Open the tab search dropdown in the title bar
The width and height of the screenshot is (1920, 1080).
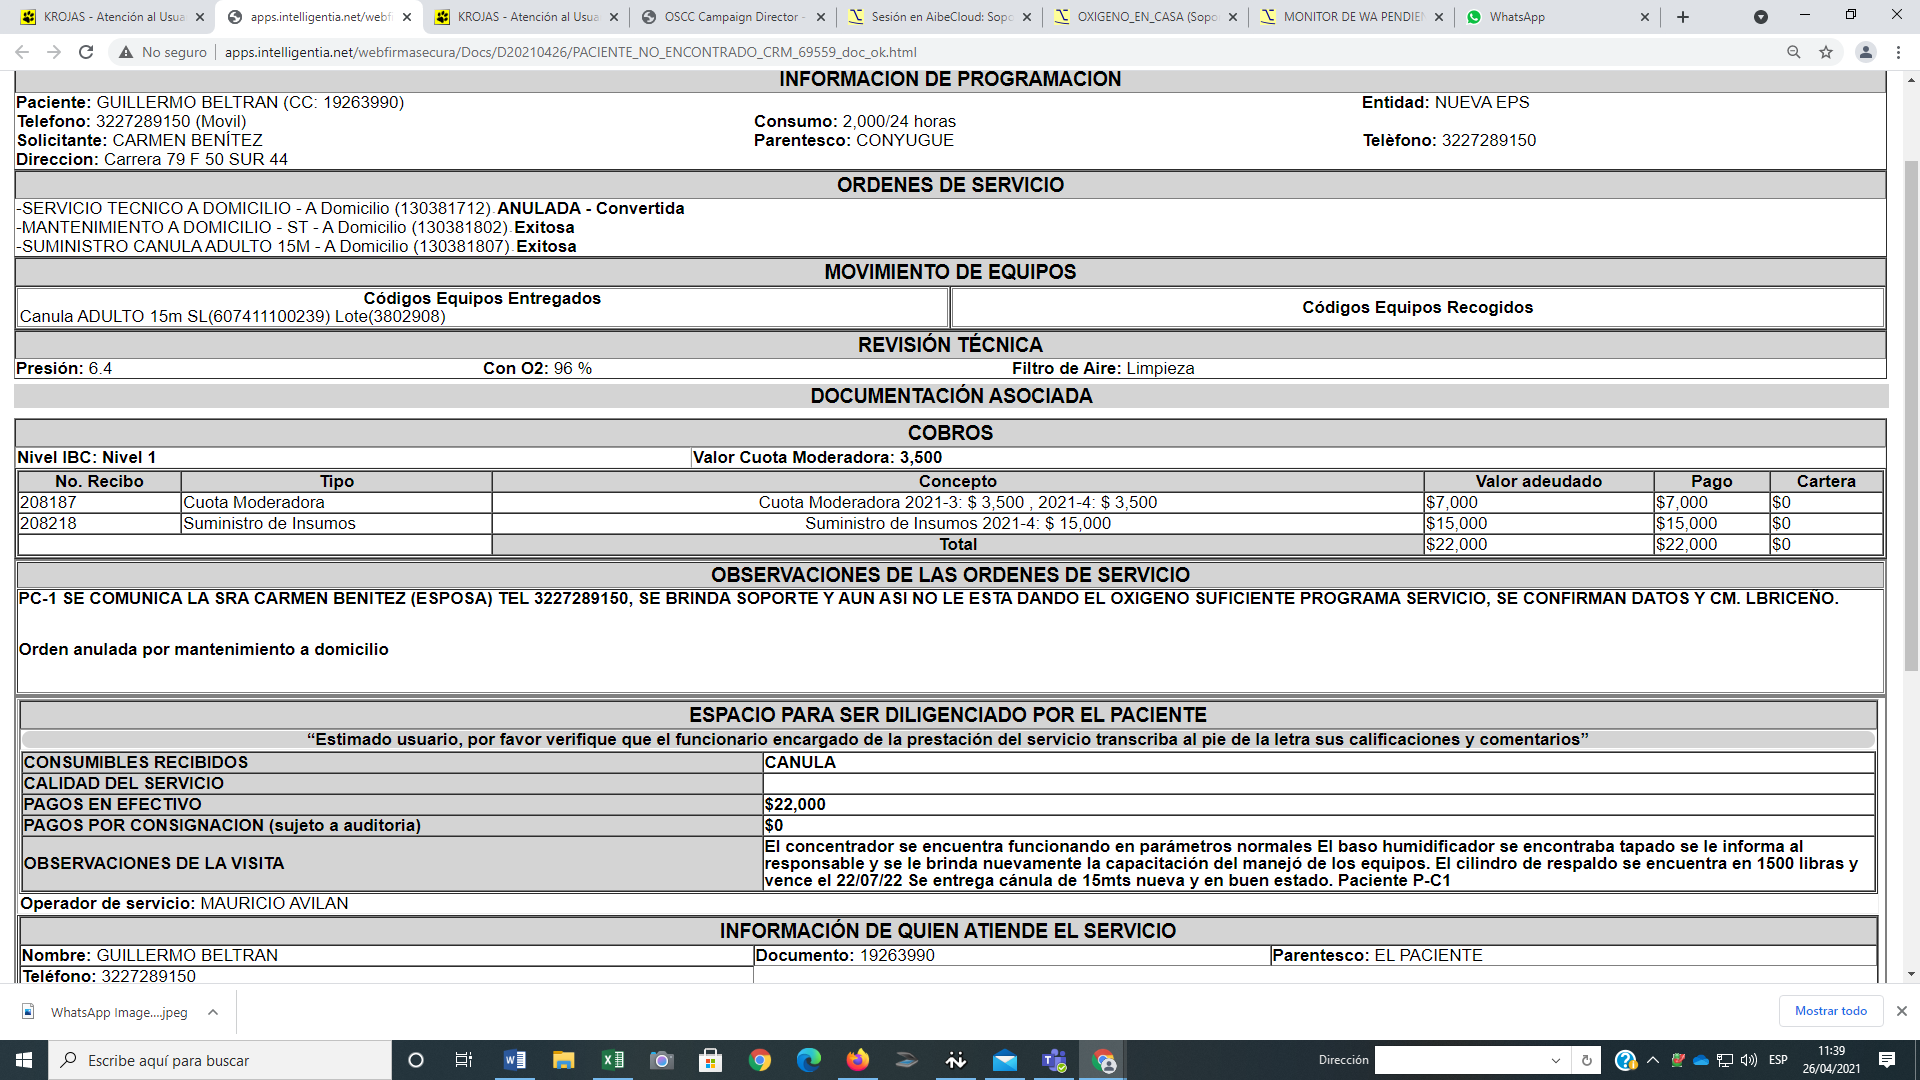[x=1761, y=17]
